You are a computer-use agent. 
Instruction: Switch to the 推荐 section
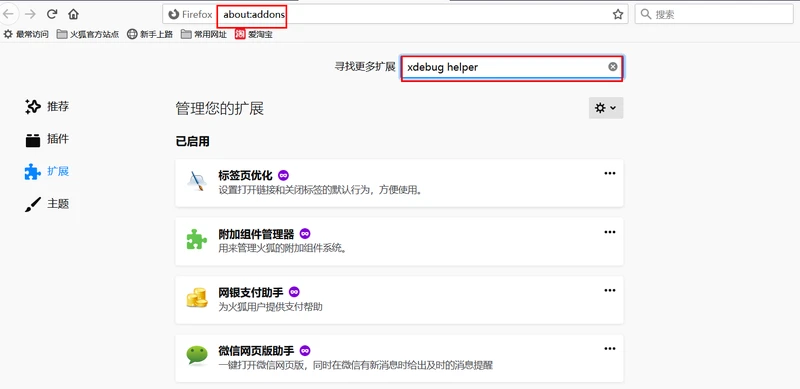[x=47, y=107]
